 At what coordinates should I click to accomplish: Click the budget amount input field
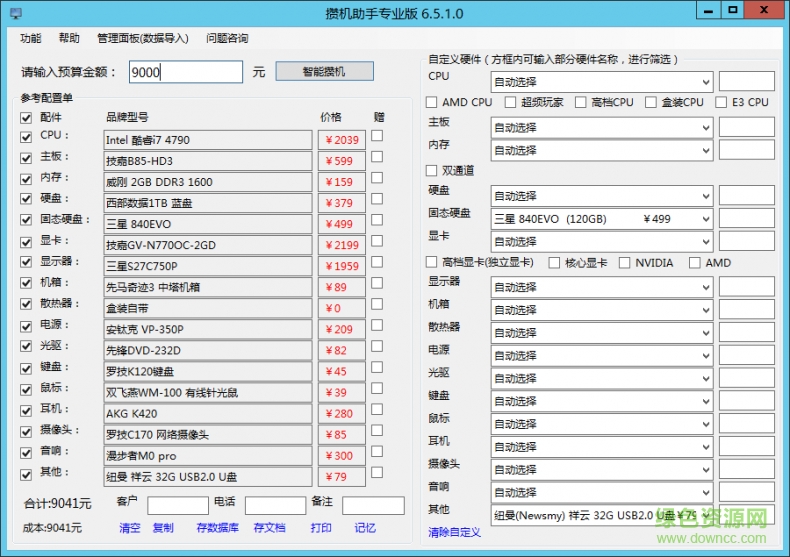click(x=185, y=72)
